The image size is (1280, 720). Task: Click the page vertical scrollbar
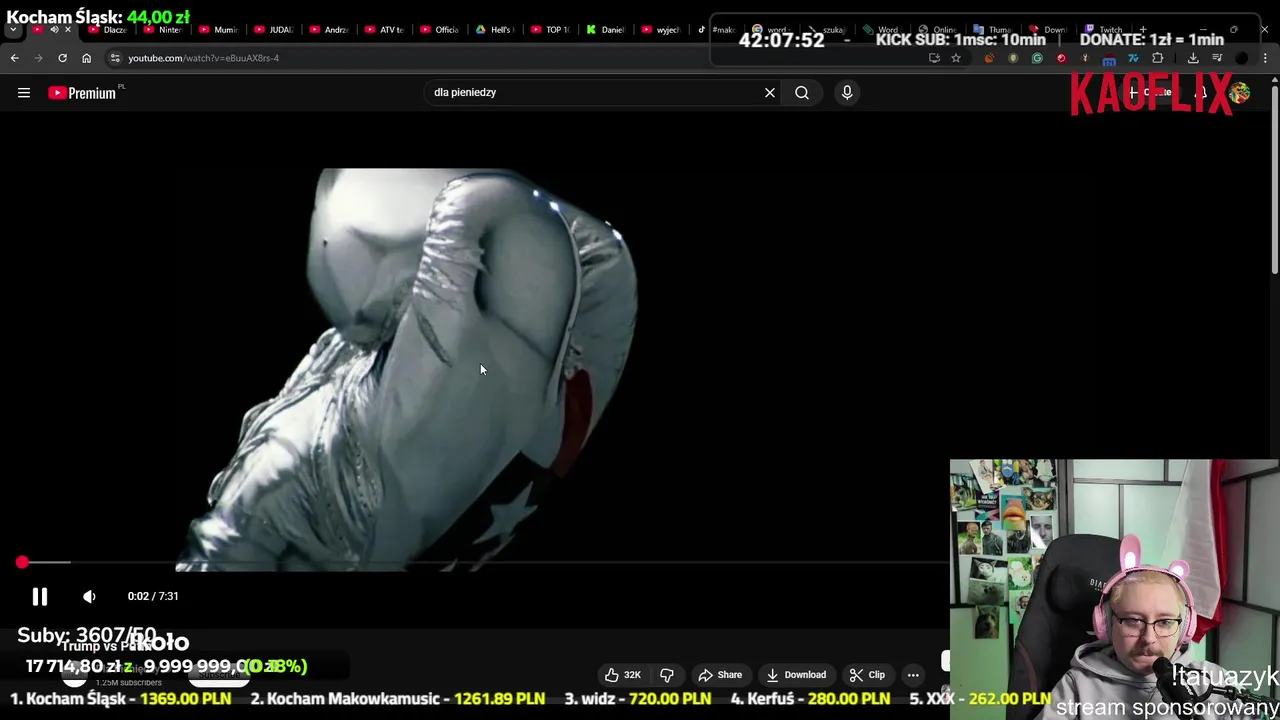pos(1274,180)
